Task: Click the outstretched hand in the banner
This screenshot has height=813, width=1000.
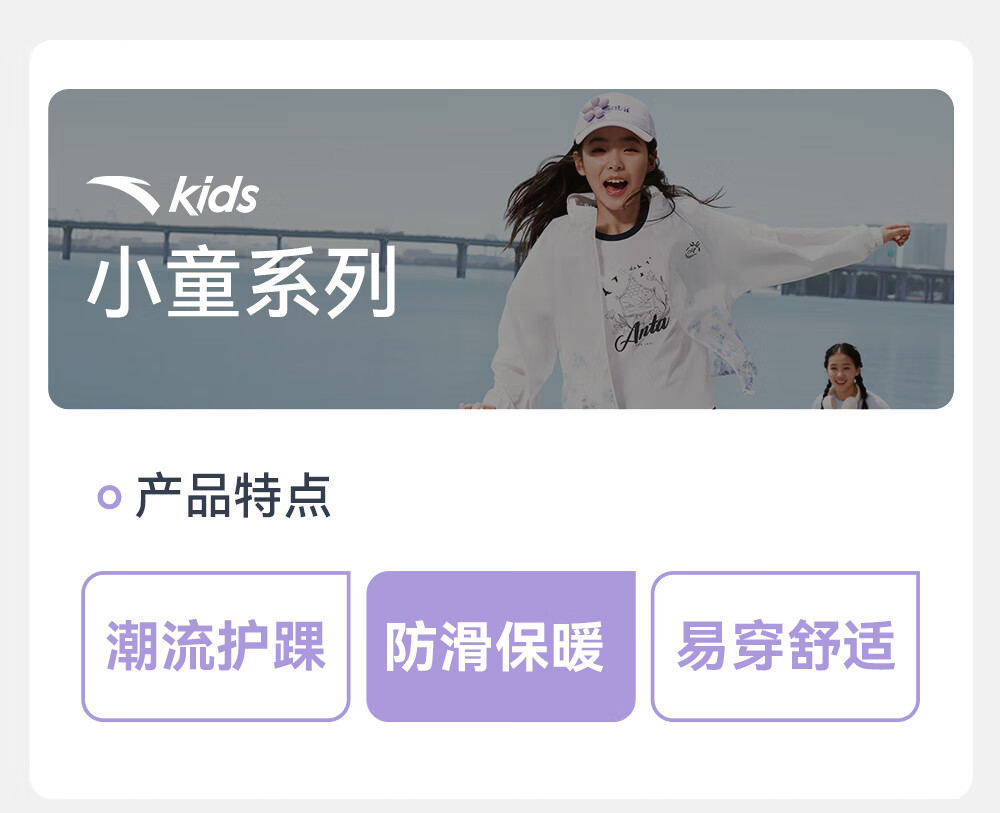Action: (897, 235)
